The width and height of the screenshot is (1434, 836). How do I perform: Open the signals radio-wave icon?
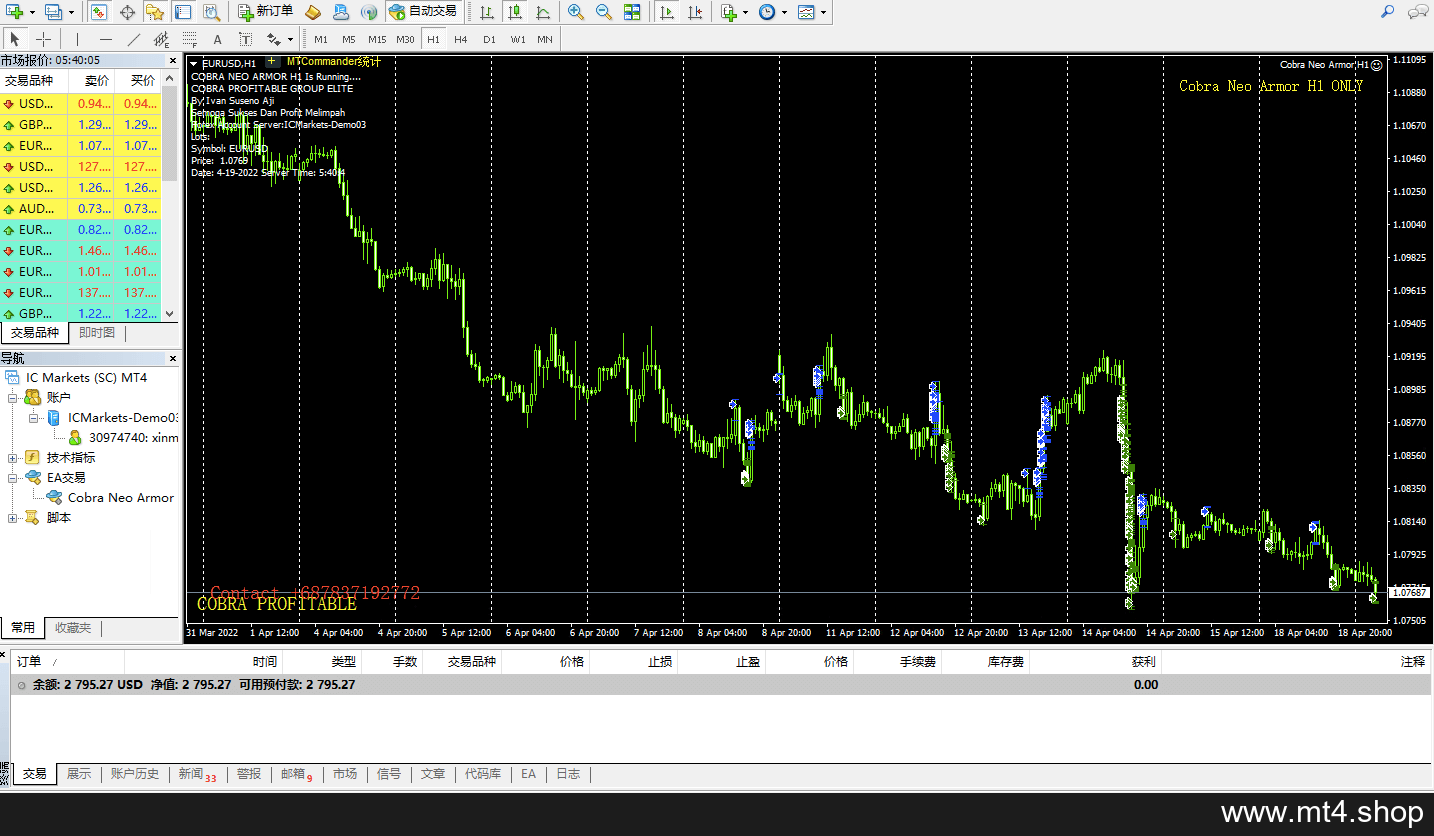pyautogui.click(x=369, y=12)
